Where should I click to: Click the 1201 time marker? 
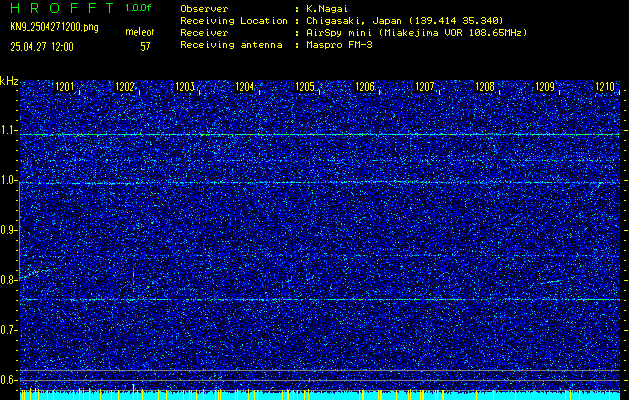coord(65,87)
